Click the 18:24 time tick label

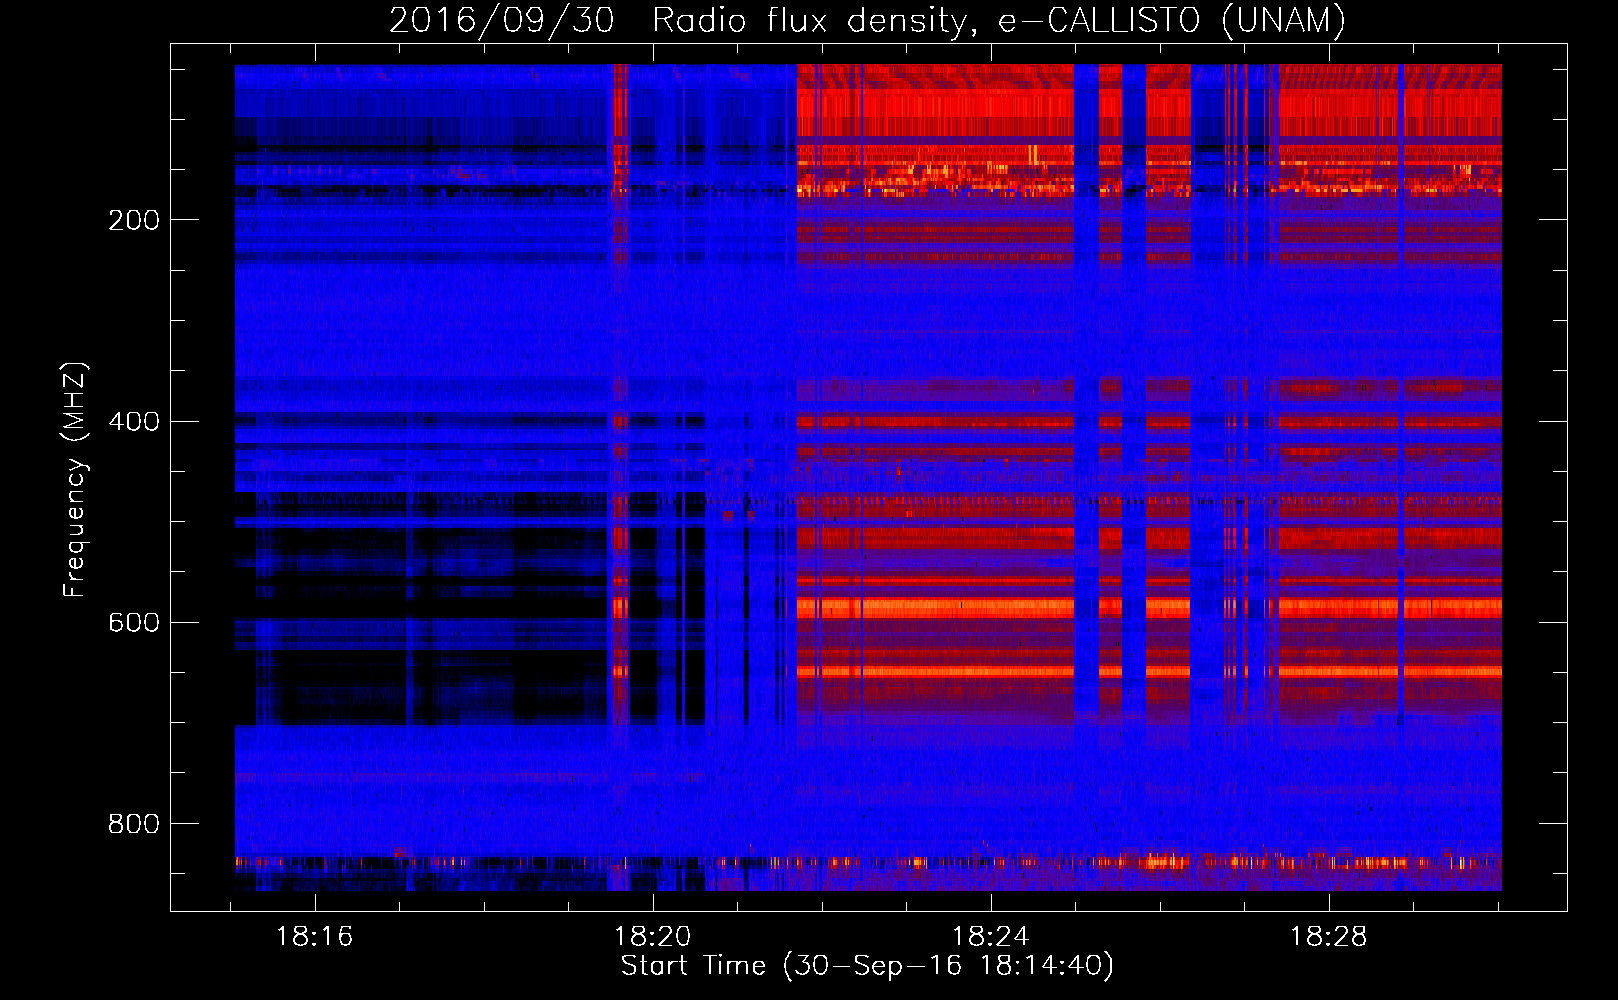(x=991, y=936)
